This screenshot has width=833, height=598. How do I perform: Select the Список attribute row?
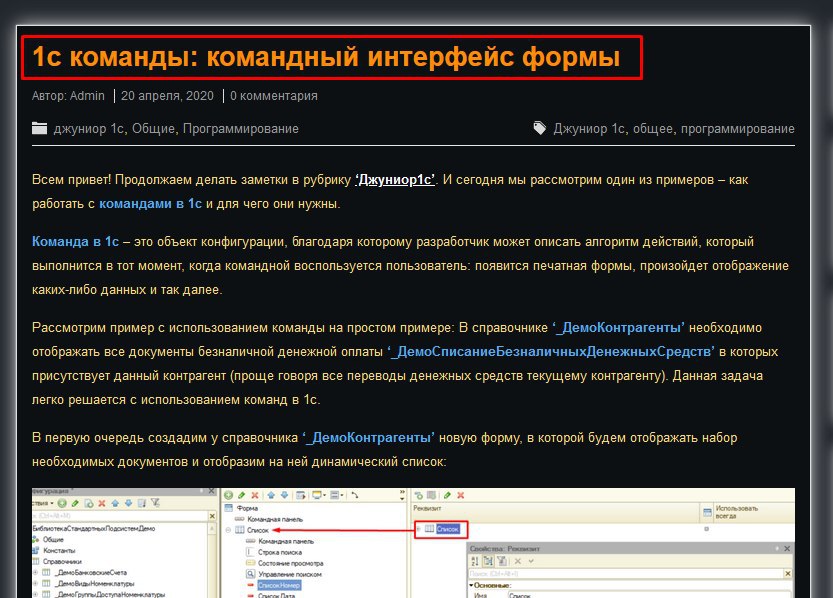(x=448, y=529)
